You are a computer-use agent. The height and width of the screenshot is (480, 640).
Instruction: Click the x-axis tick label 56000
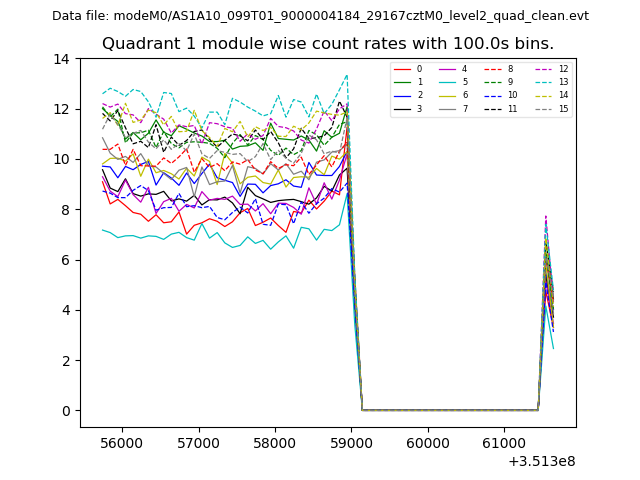pyautogui.click(x=122, y=442)
